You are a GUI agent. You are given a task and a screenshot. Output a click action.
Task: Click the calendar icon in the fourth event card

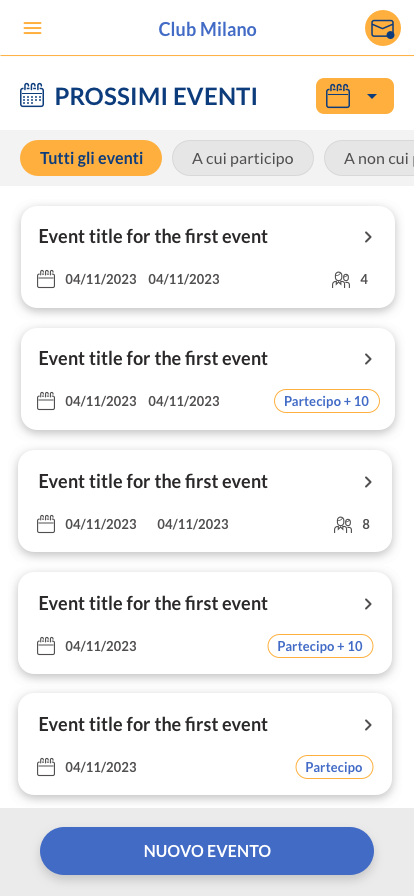46,646
